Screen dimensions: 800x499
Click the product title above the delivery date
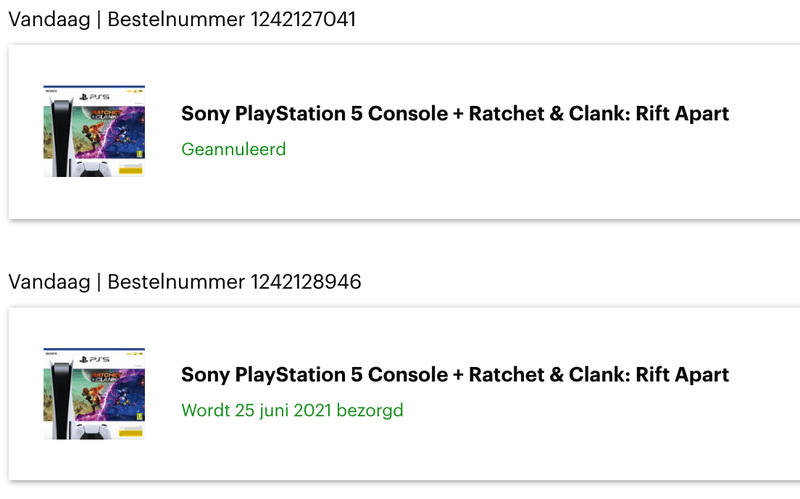(x=455, y=375)
